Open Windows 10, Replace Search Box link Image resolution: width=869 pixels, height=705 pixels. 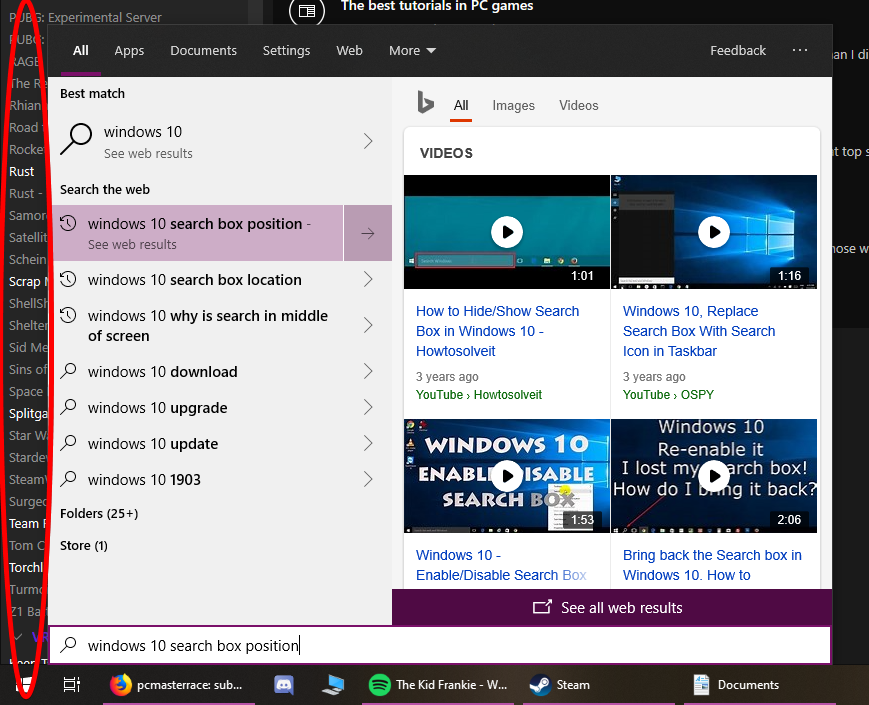point(699,331)
